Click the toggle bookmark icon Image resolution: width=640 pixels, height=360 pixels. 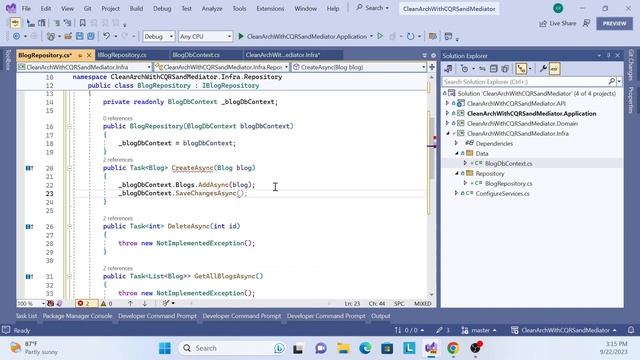click(x=82, y=23)
